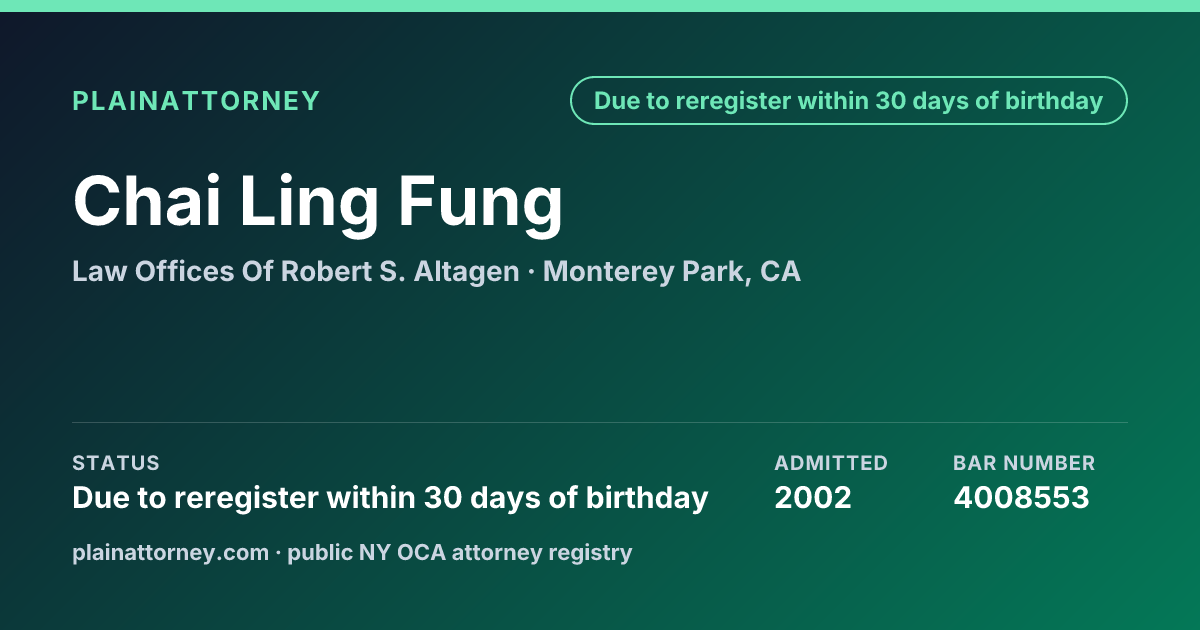Click the ADMITTED field label

click(x=831, y=463)
